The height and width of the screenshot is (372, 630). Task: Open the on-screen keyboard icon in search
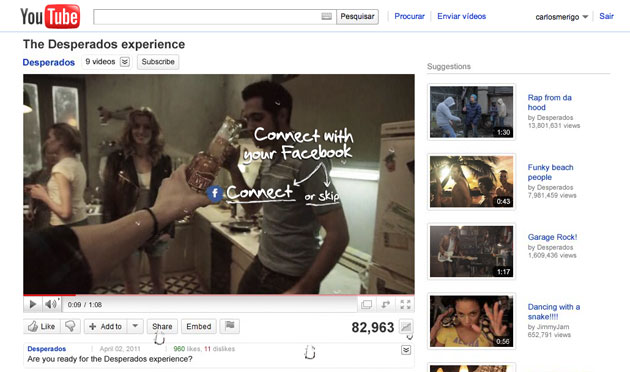tap(327, 16)
